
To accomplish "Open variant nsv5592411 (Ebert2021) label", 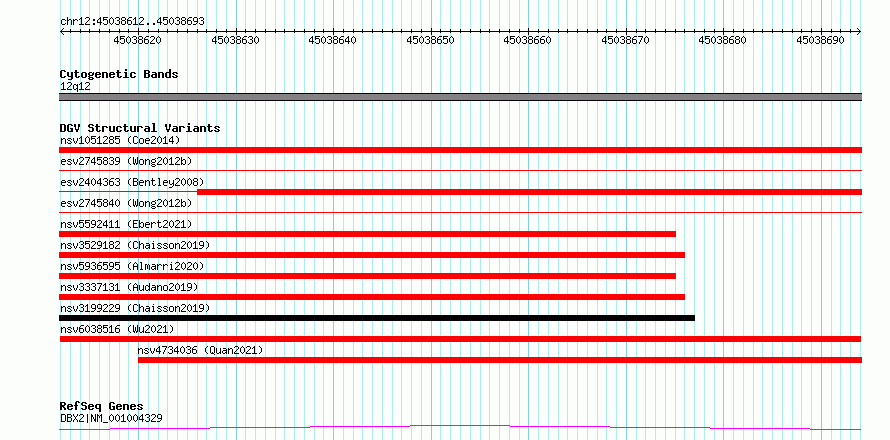I will coord(126,224).
